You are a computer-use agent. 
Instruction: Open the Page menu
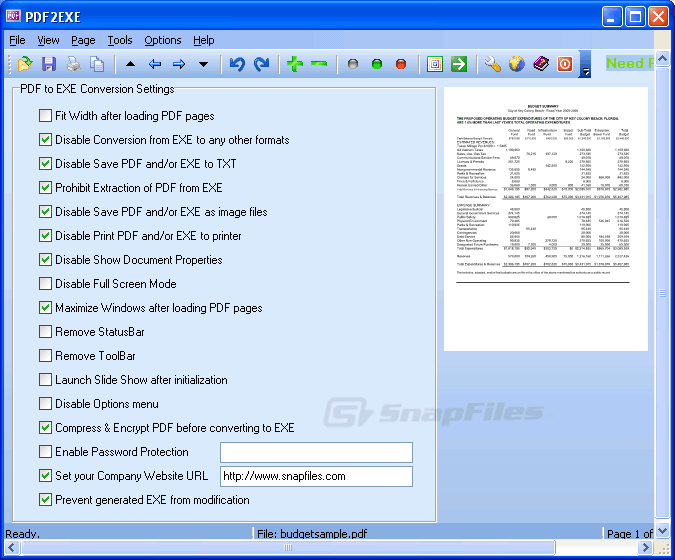83,40
